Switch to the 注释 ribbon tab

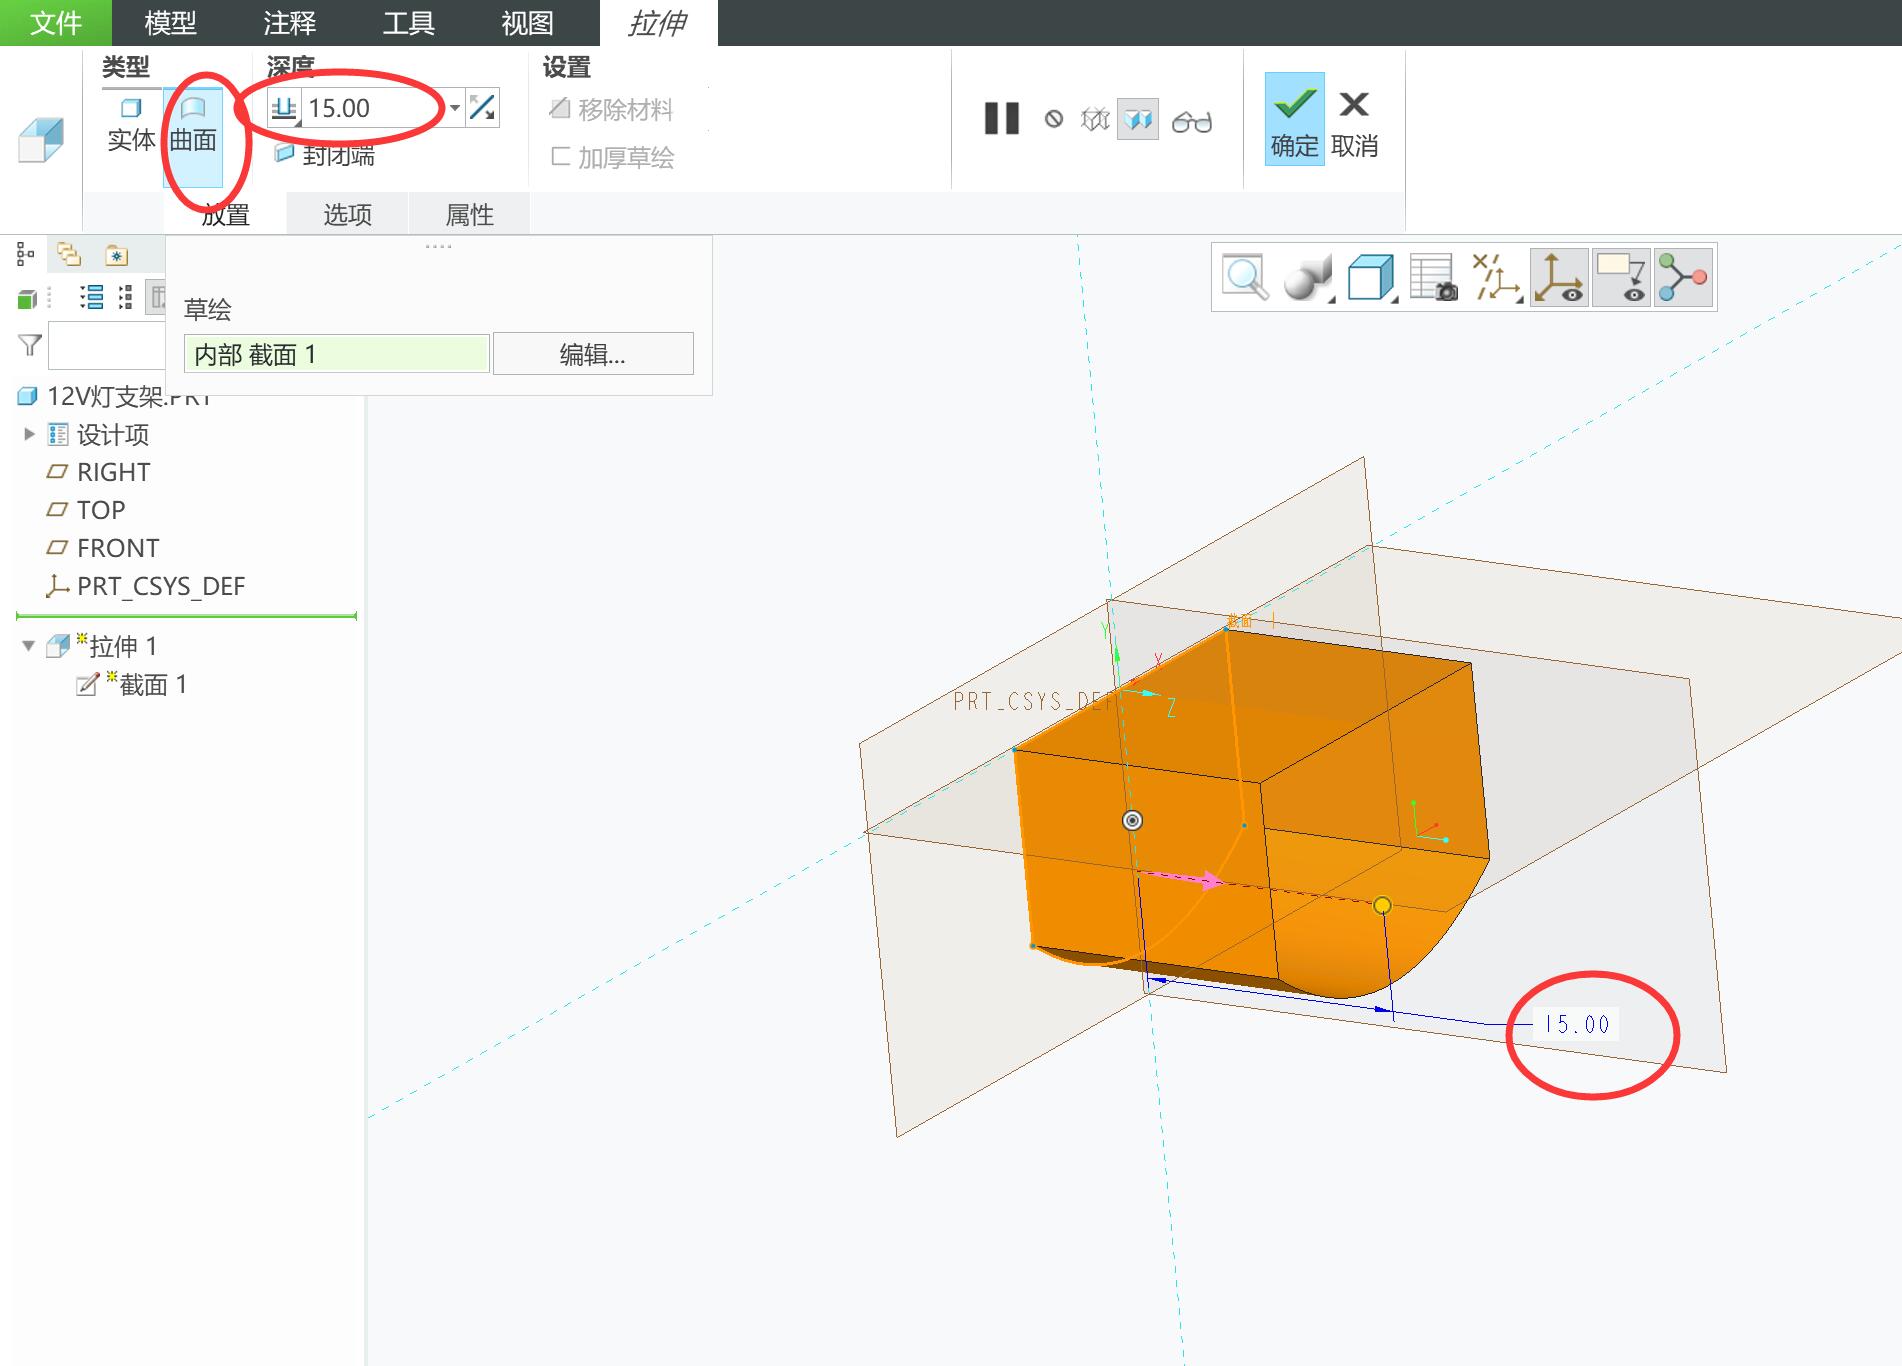coord(290,23)
